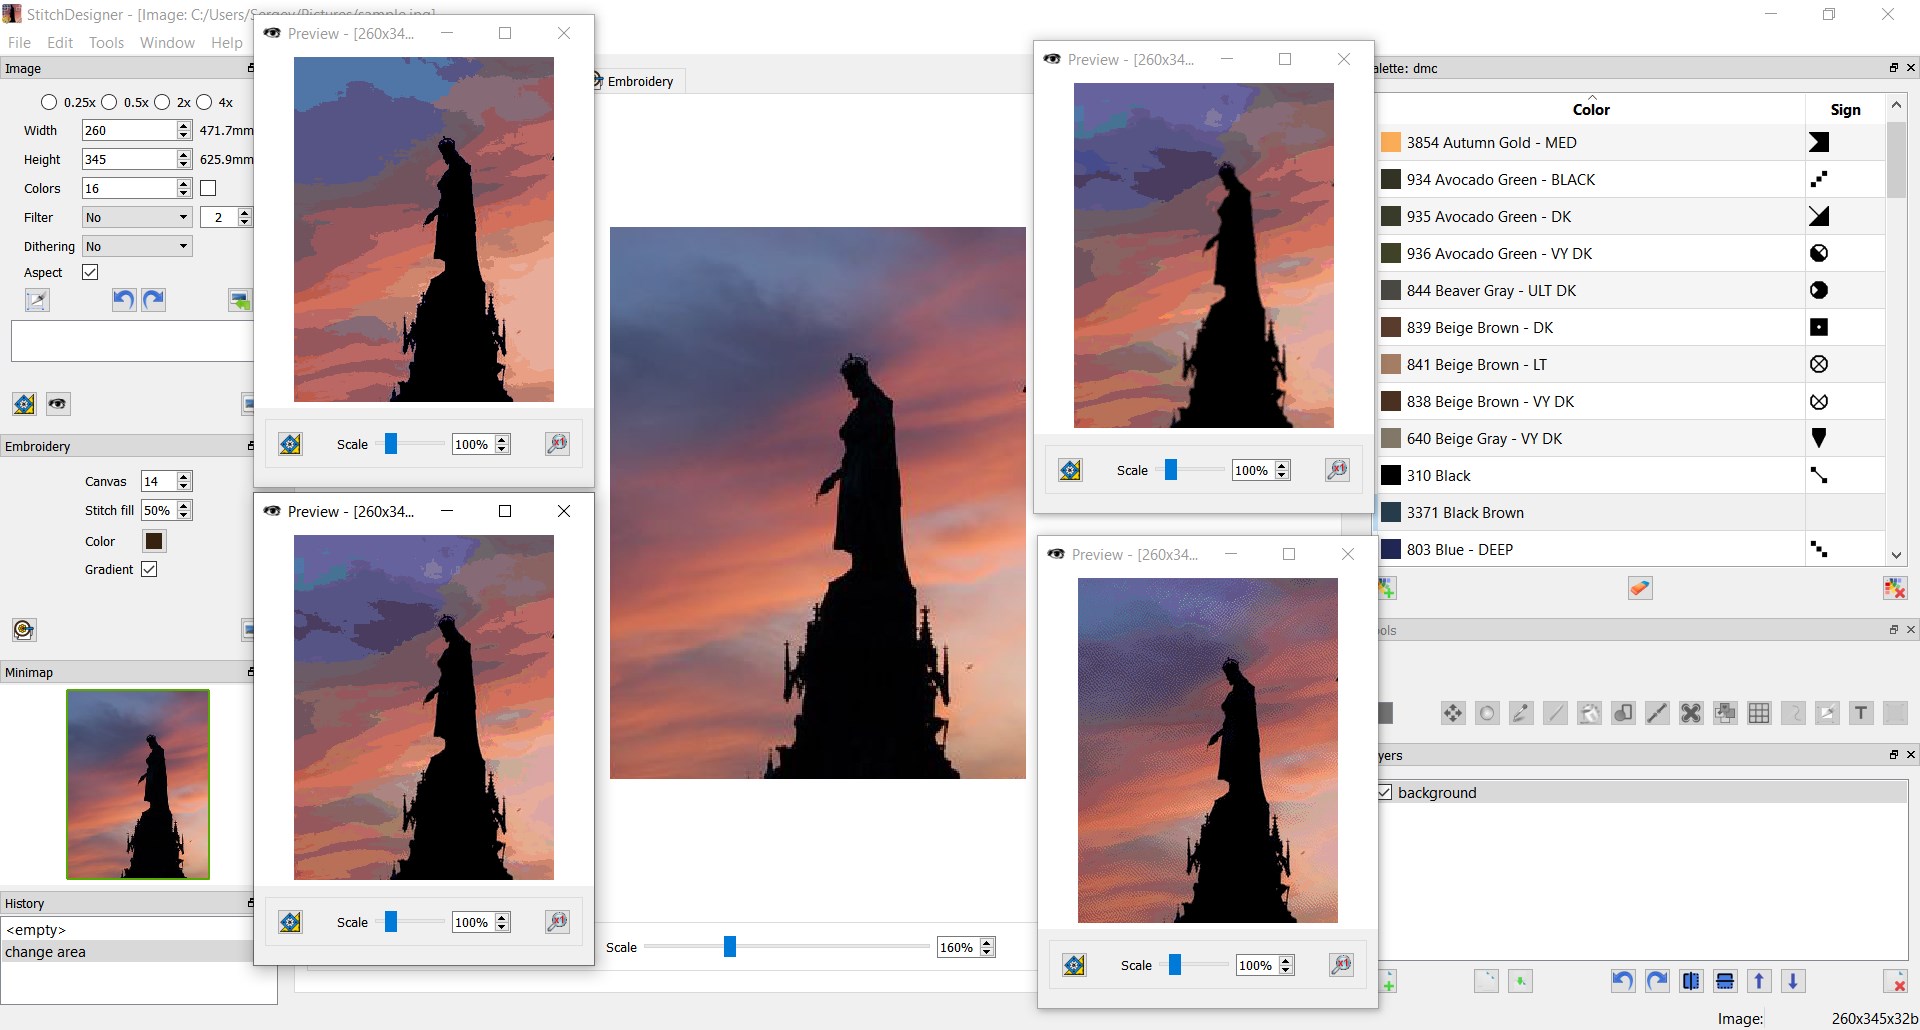
Task: Disable the Gradient checkbox in Embroidery settings
Action: click(x=150, y=569)
